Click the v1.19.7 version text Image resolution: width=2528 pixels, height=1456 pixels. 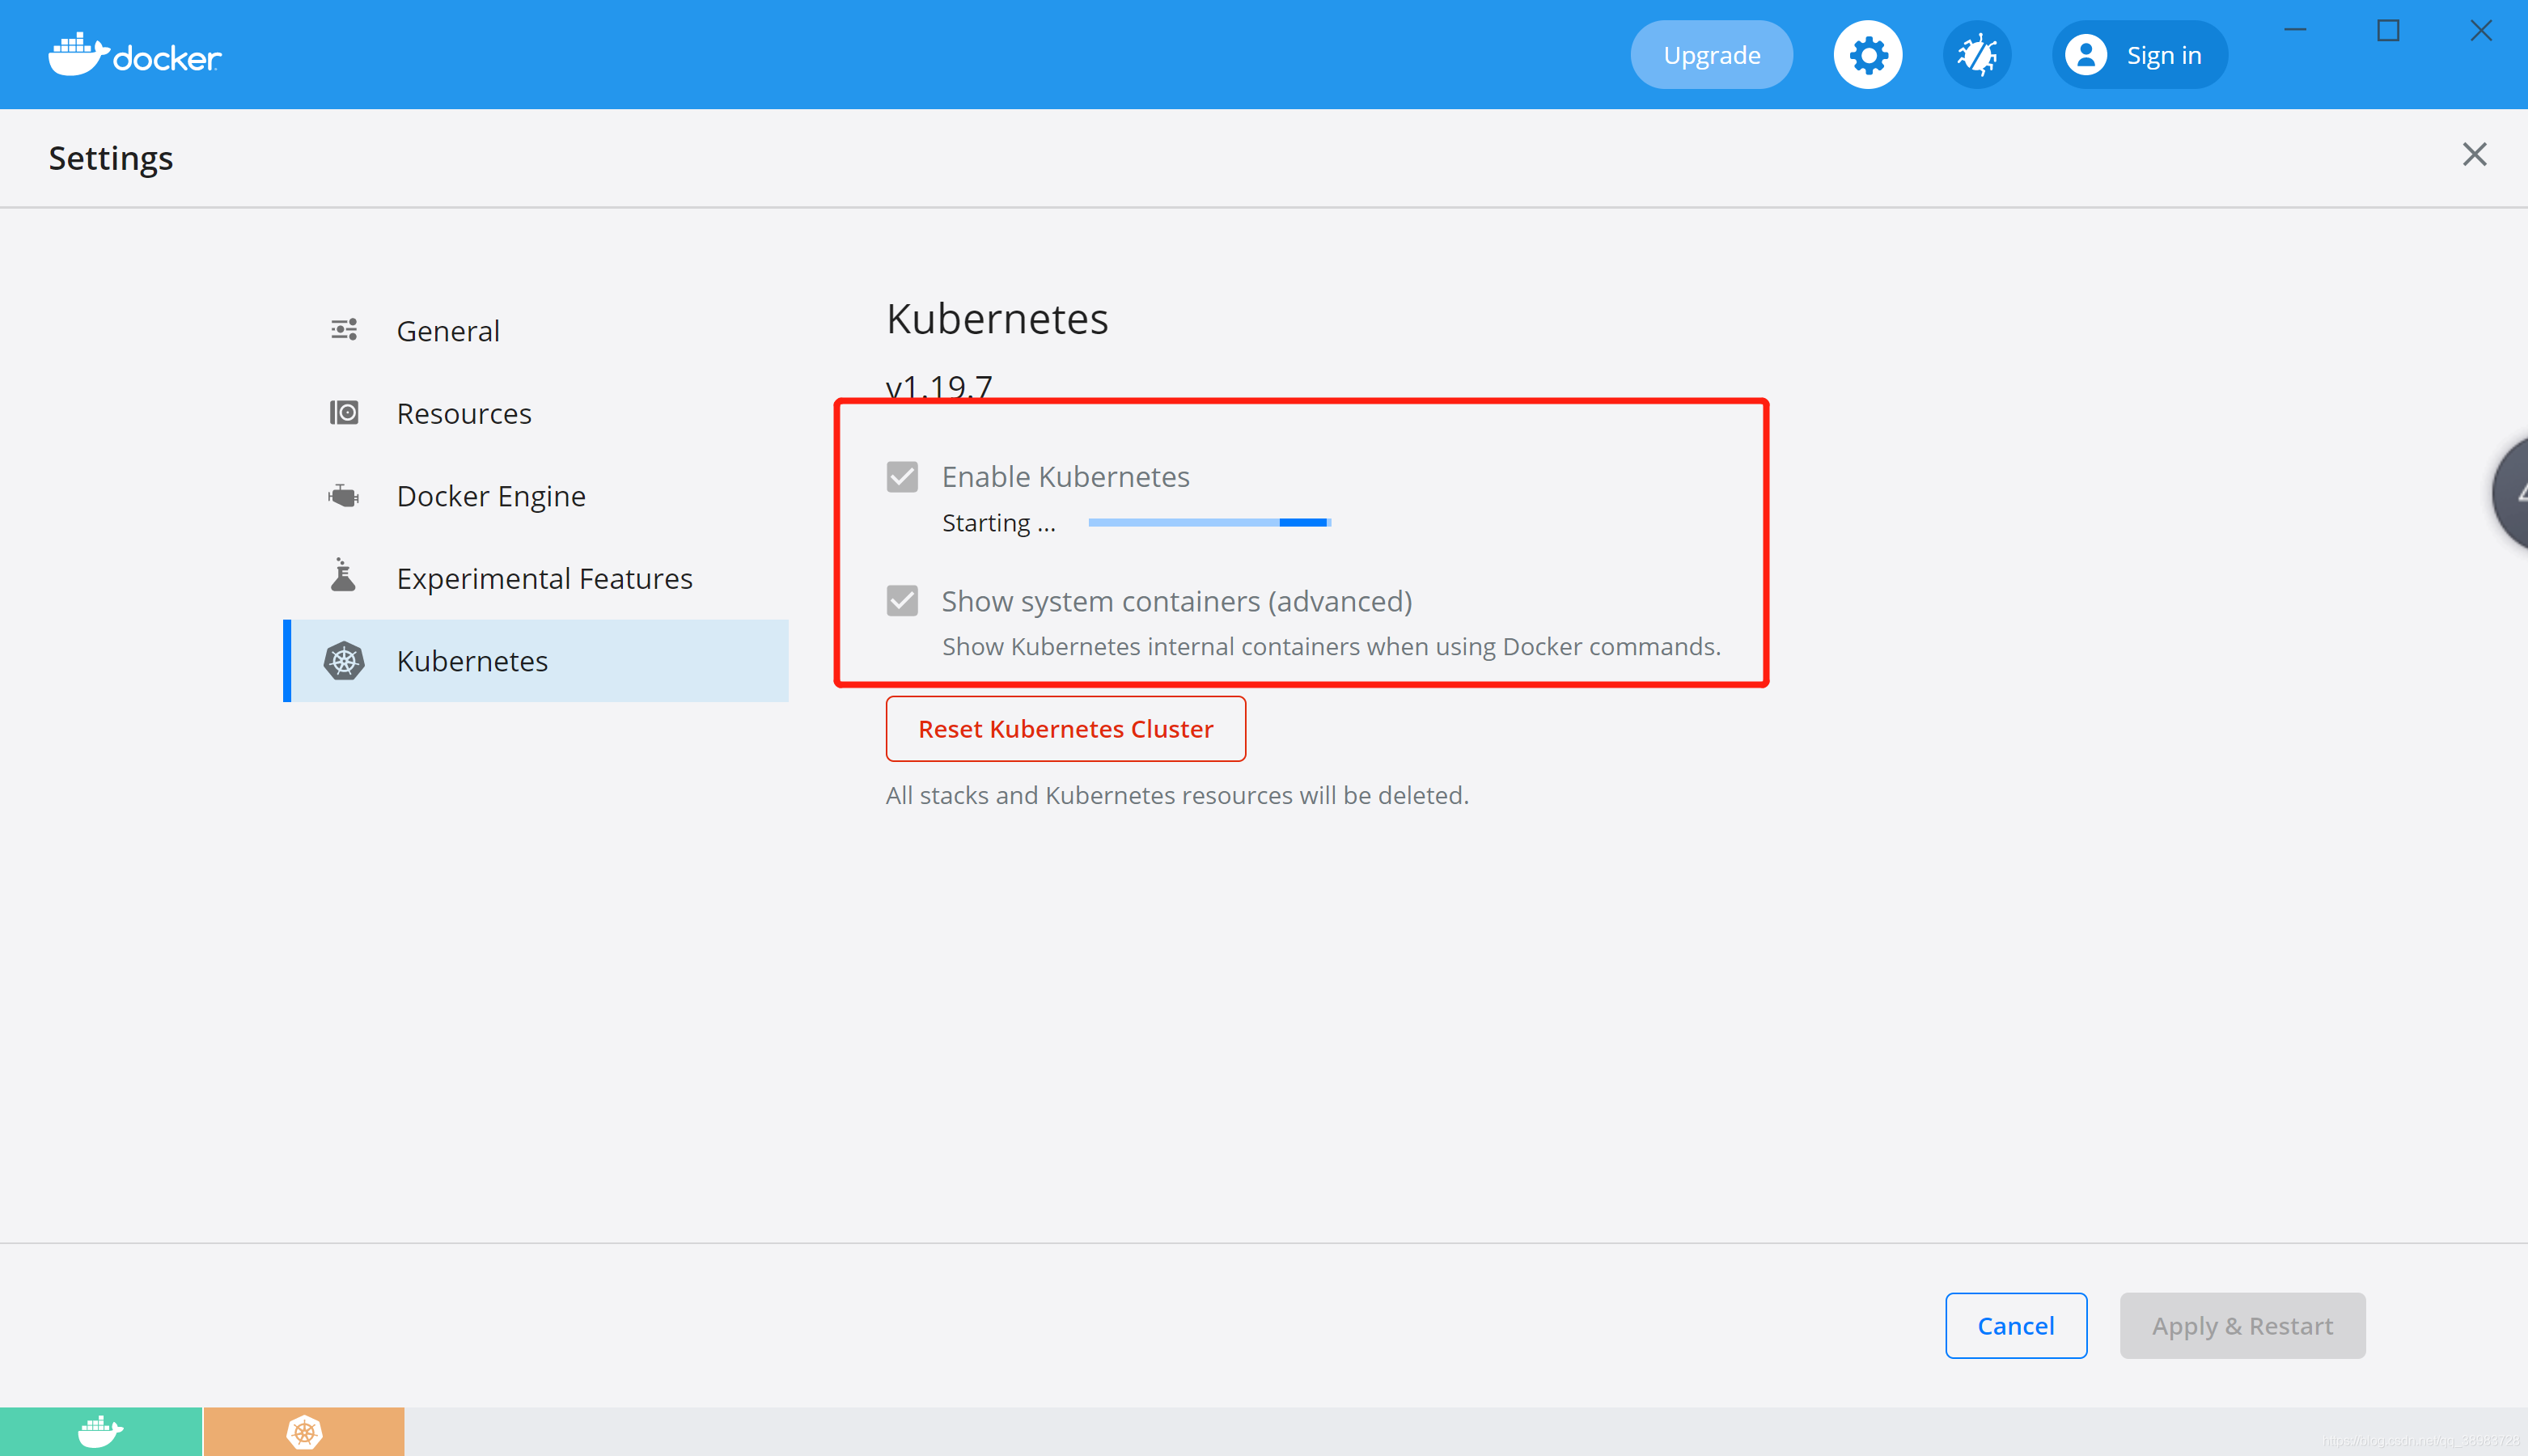pyautogui.click(x=939, y=386)
